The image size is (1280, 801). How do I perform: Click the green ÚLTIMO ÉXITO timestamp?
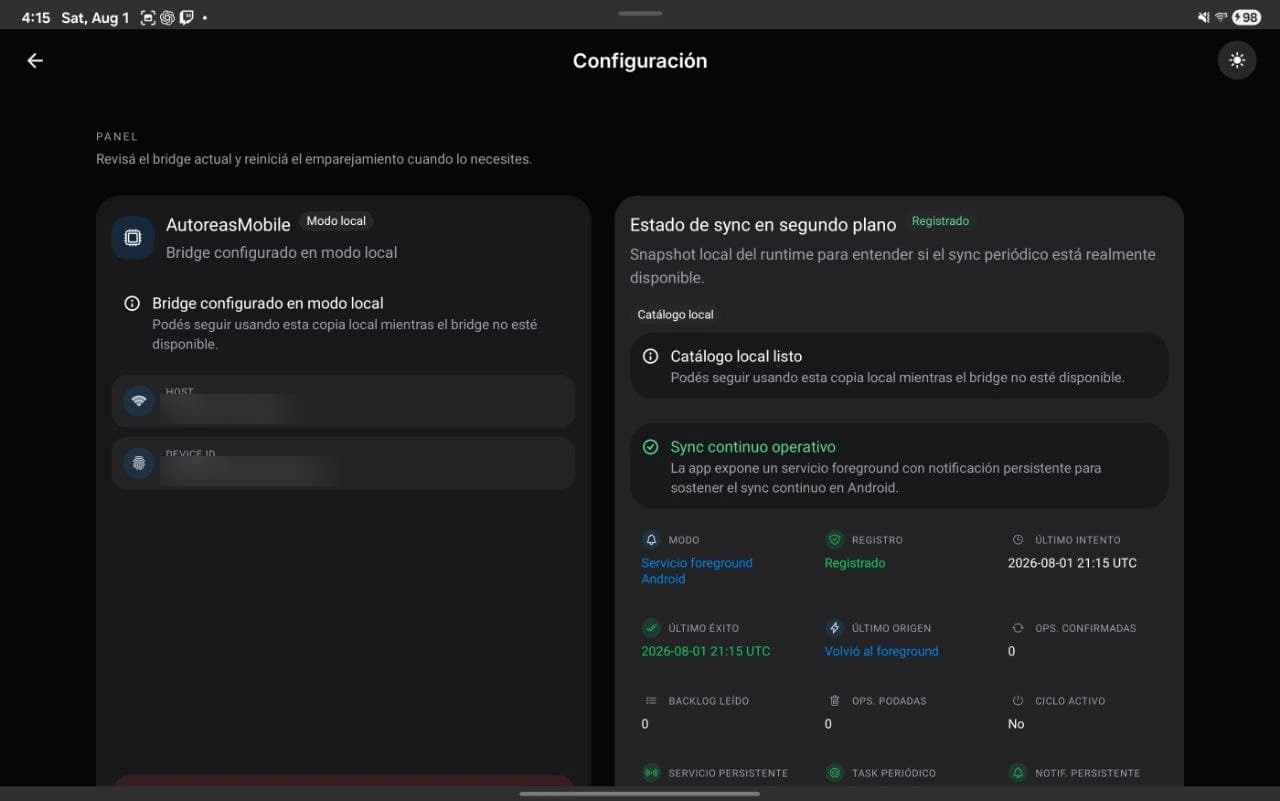coord(706,651)
